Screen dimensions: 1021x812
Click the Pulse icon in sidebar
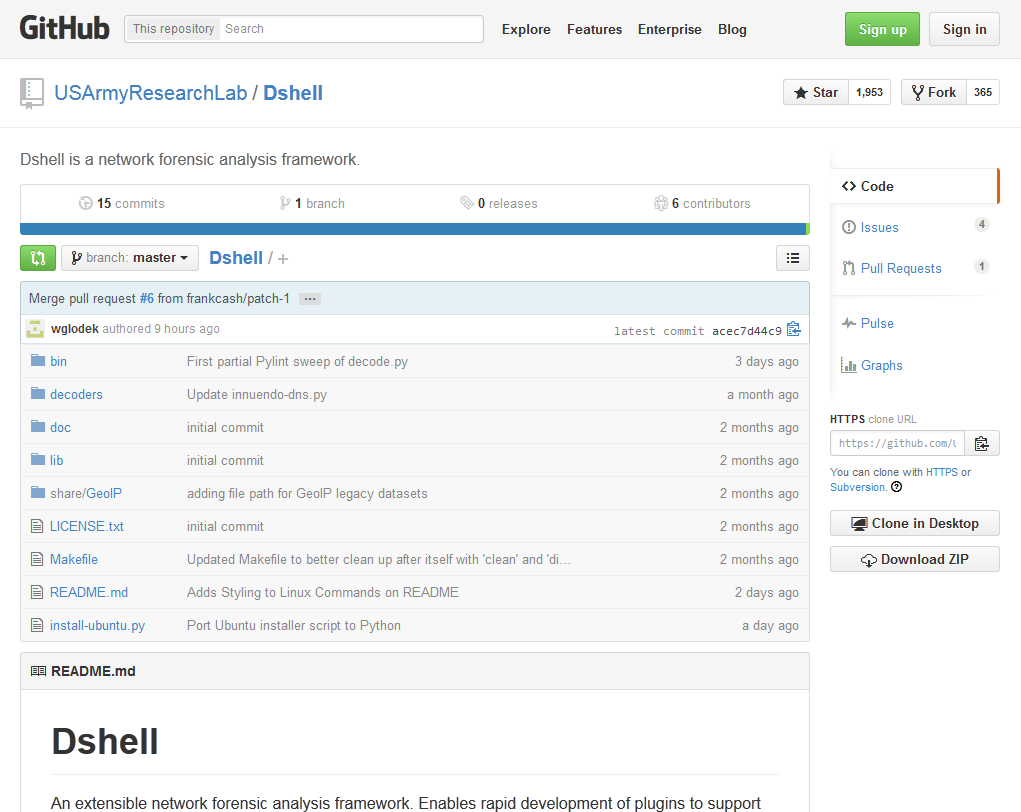point(848,323)
